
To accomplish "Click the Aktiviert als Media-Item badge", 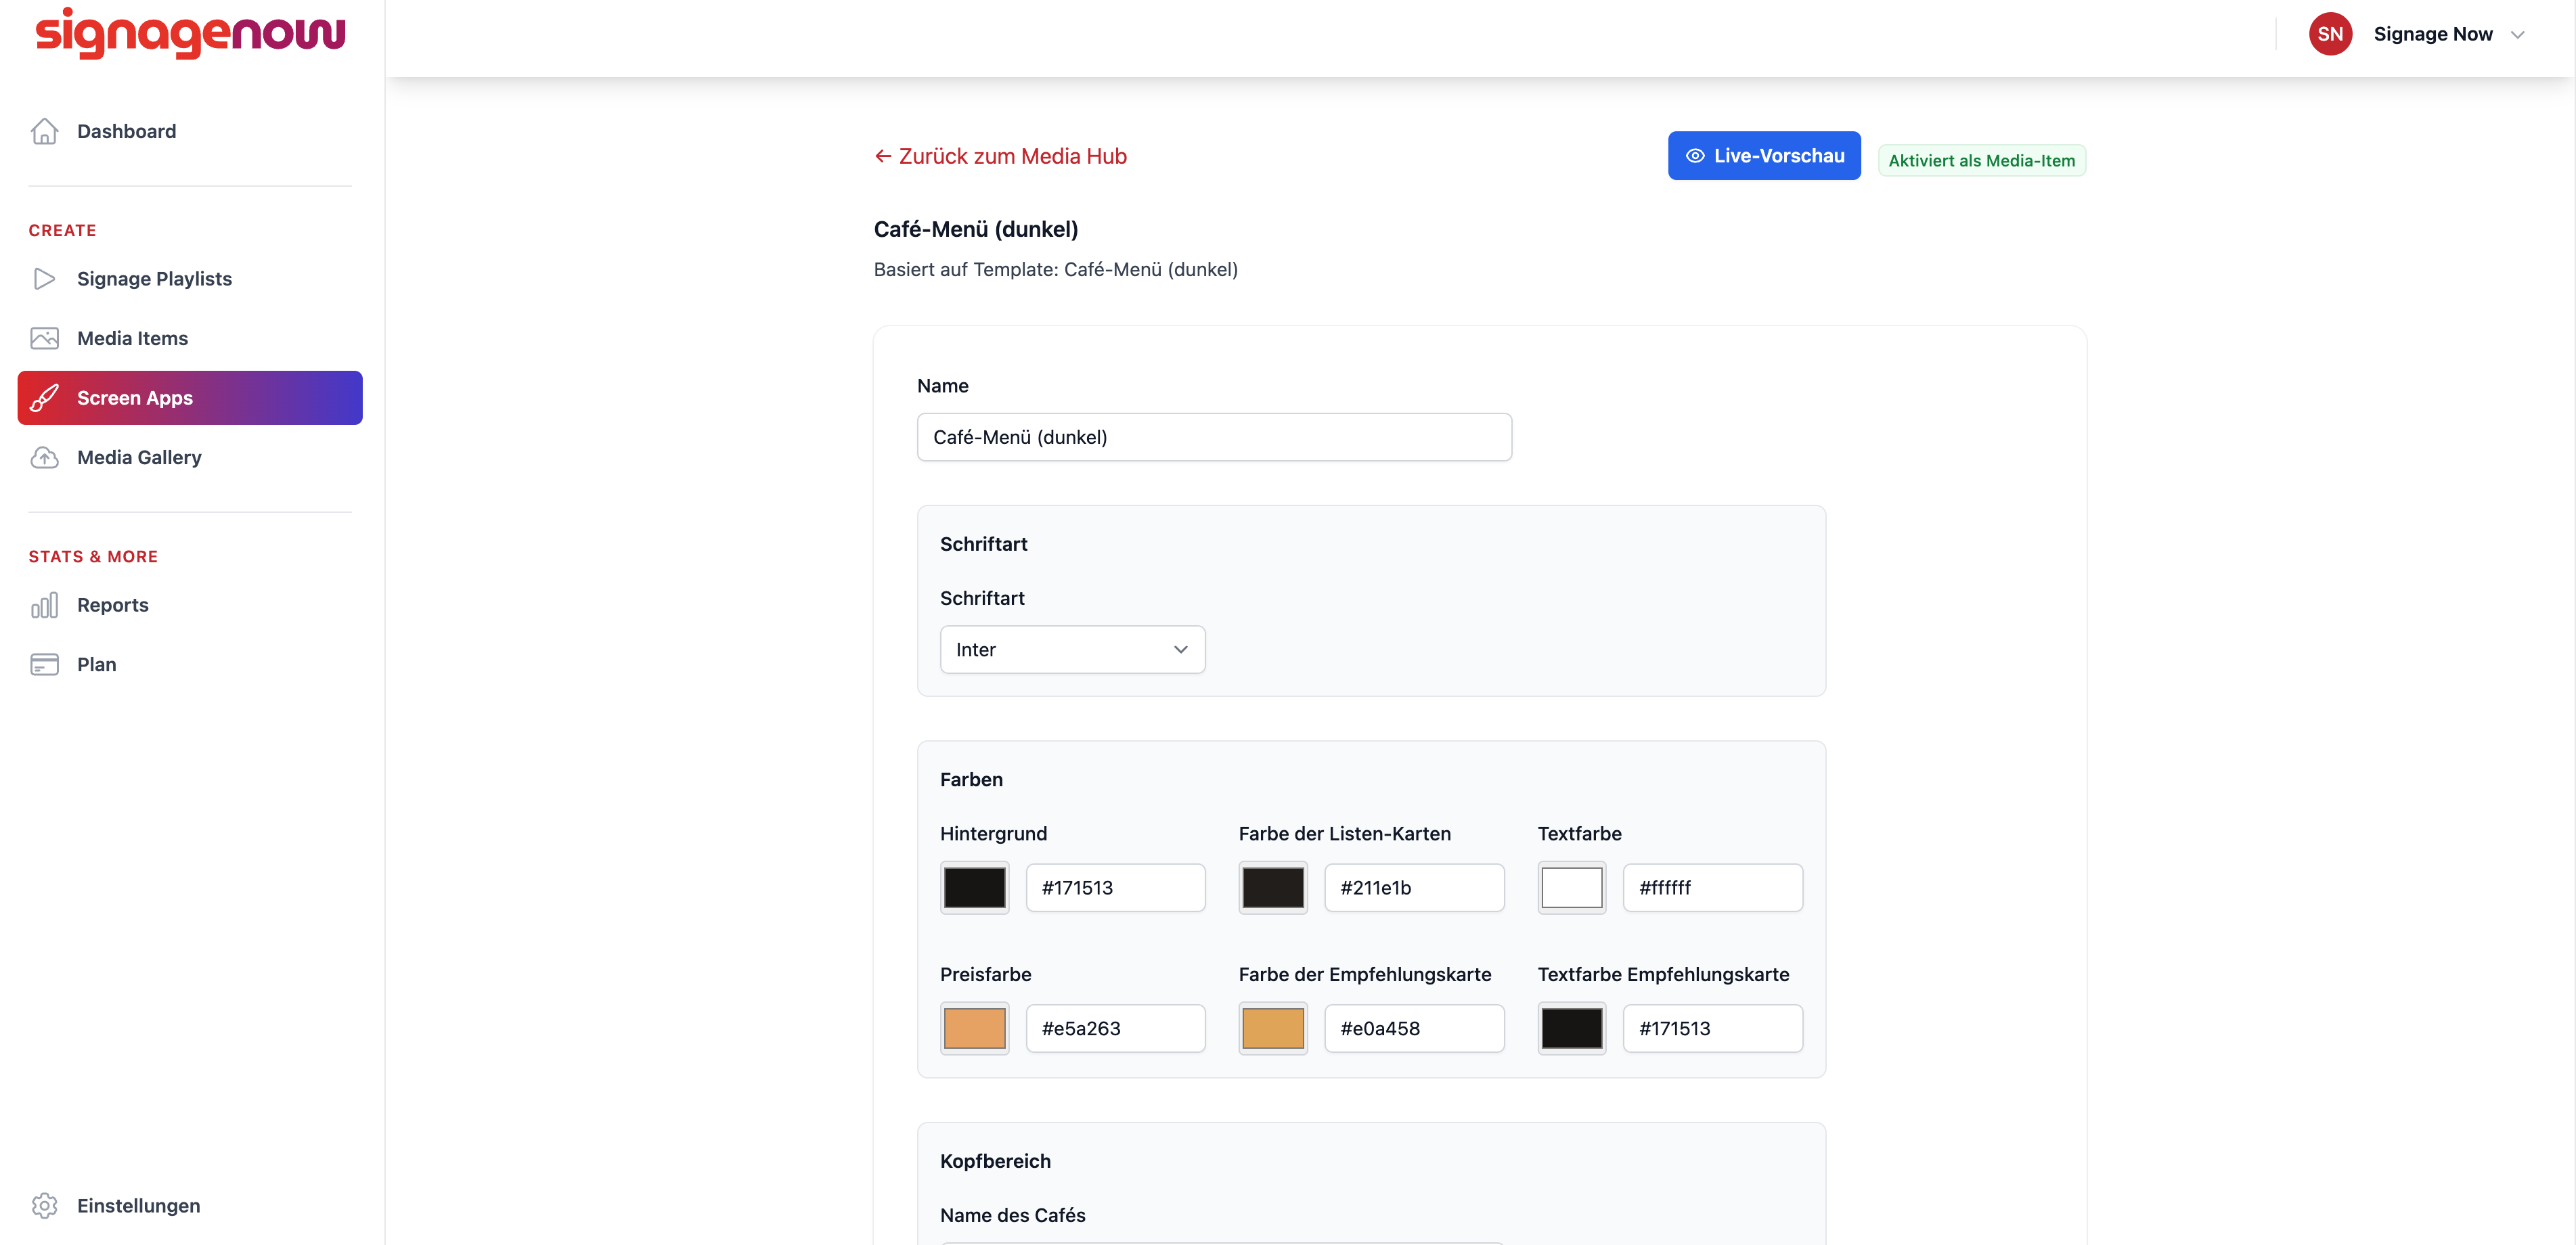I will (1981, 160).
